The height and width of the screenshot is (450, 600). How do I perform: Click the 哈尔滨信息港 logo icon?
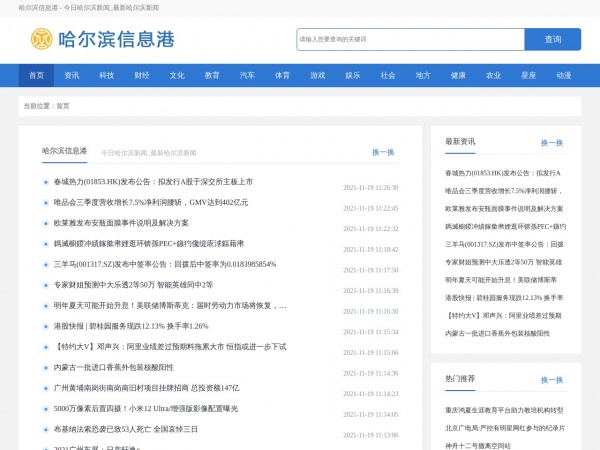(41, 39)
